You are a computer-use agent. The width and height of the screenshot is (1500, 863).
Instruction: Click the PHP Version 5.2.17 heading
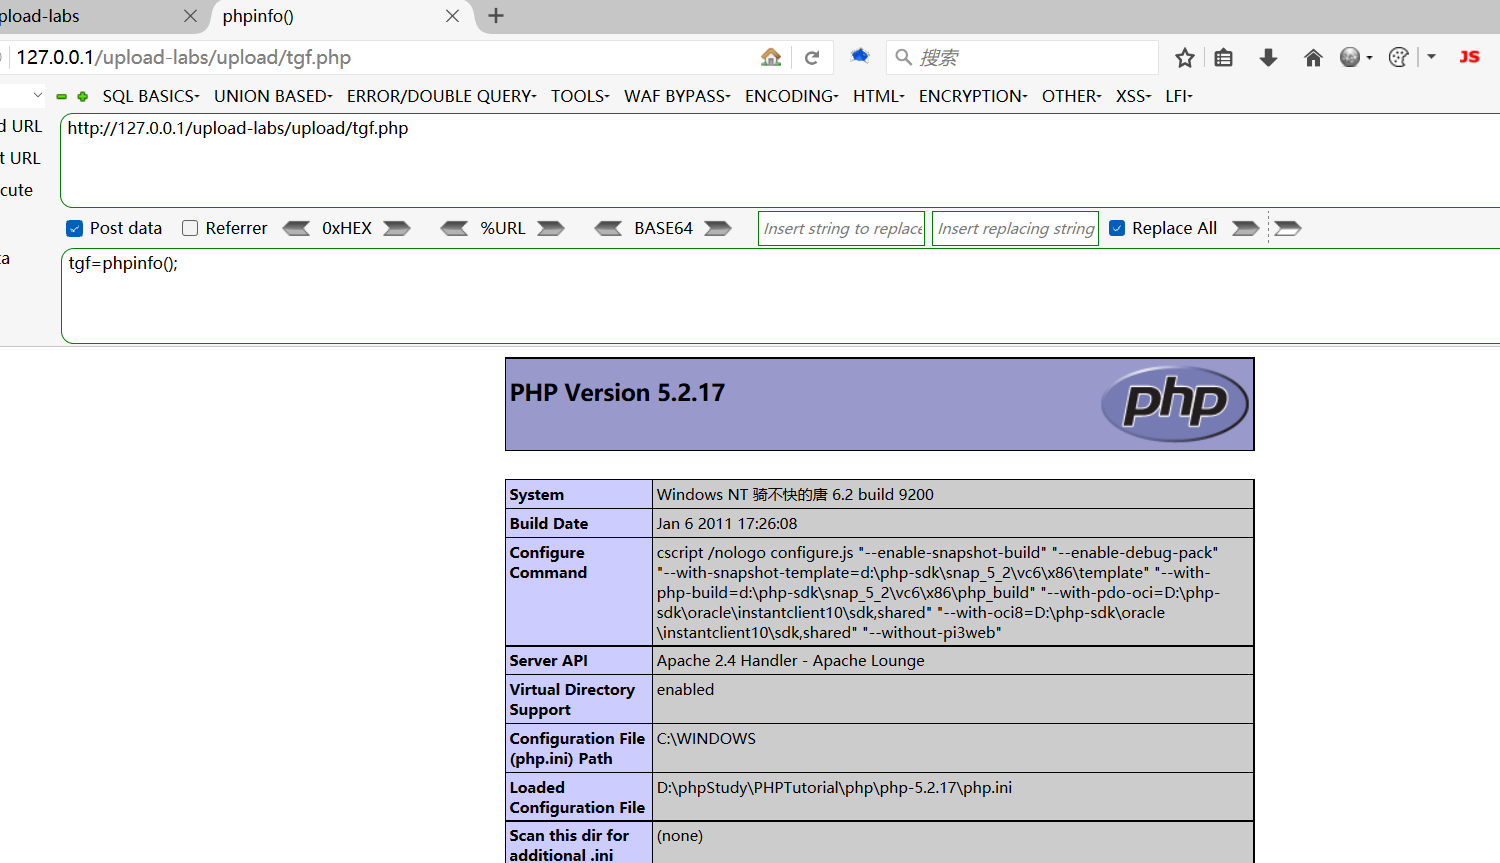click(x=617, y=393)
